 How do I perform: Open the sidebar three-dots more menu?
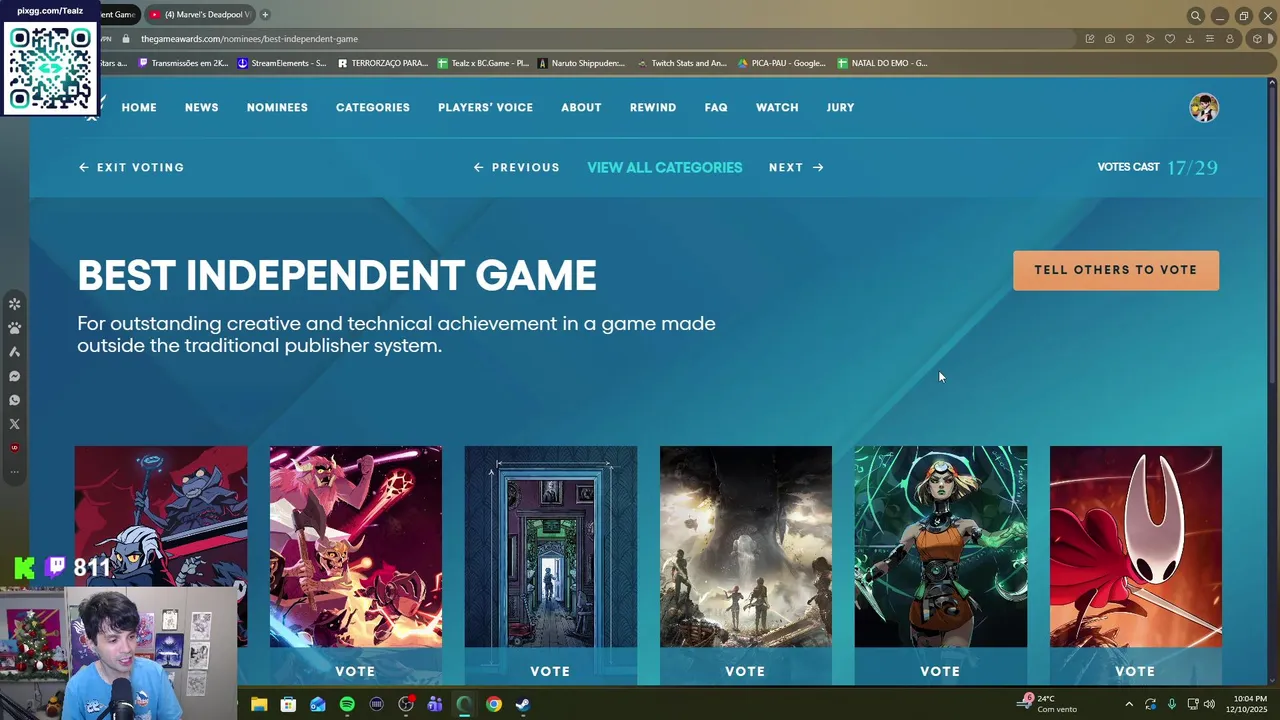pos(14,471)
